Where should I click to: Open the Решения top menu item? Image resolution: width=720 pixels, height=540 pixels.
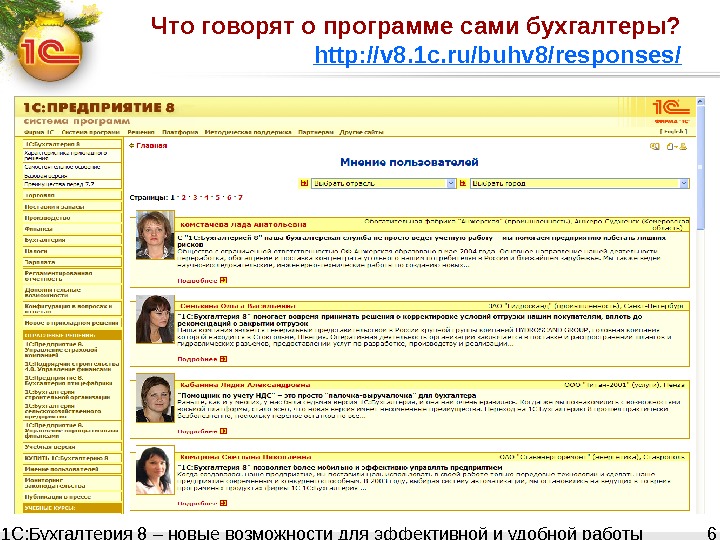(141, 132)
